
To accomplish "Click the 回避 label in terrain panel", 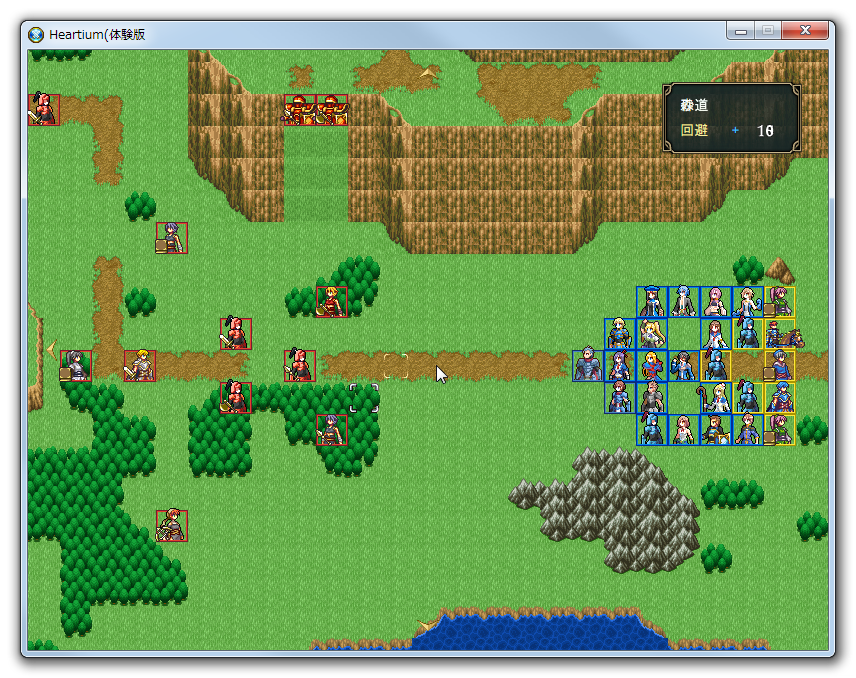I will click(x=694, y=130).
